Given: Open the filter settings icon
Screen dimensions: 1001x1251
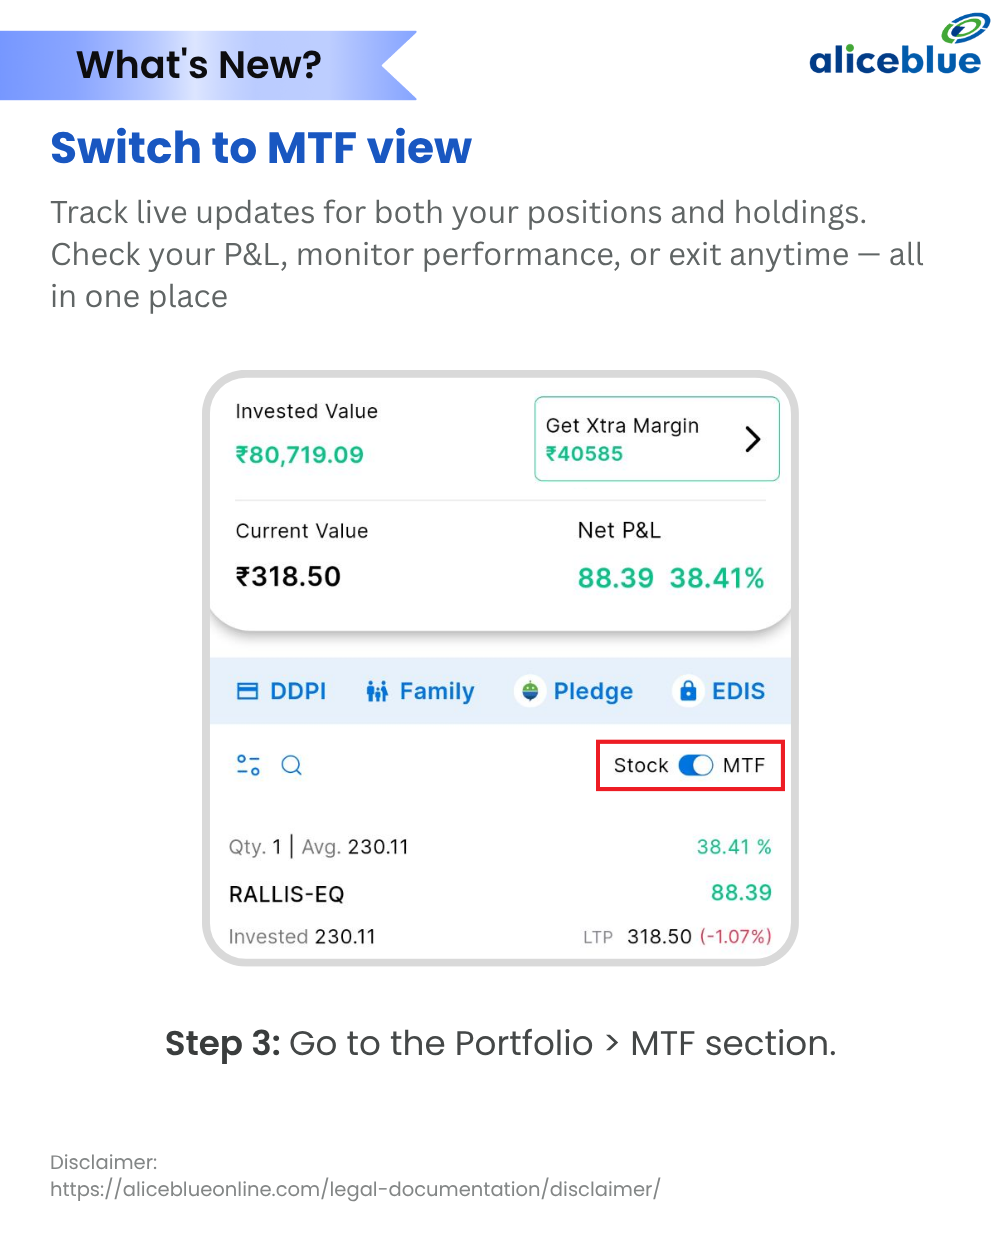Looking at the screenshot, I should click(x=248, y=765).
